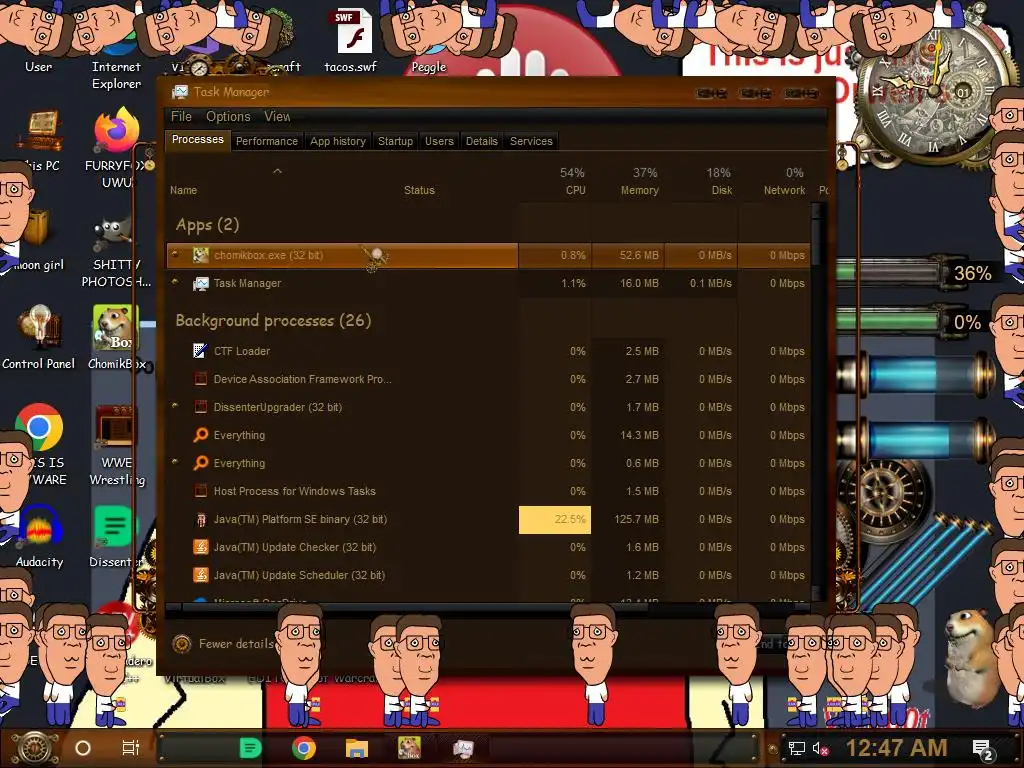Select the chomikbox.exe (32 bit) app row

coord(488,255)
